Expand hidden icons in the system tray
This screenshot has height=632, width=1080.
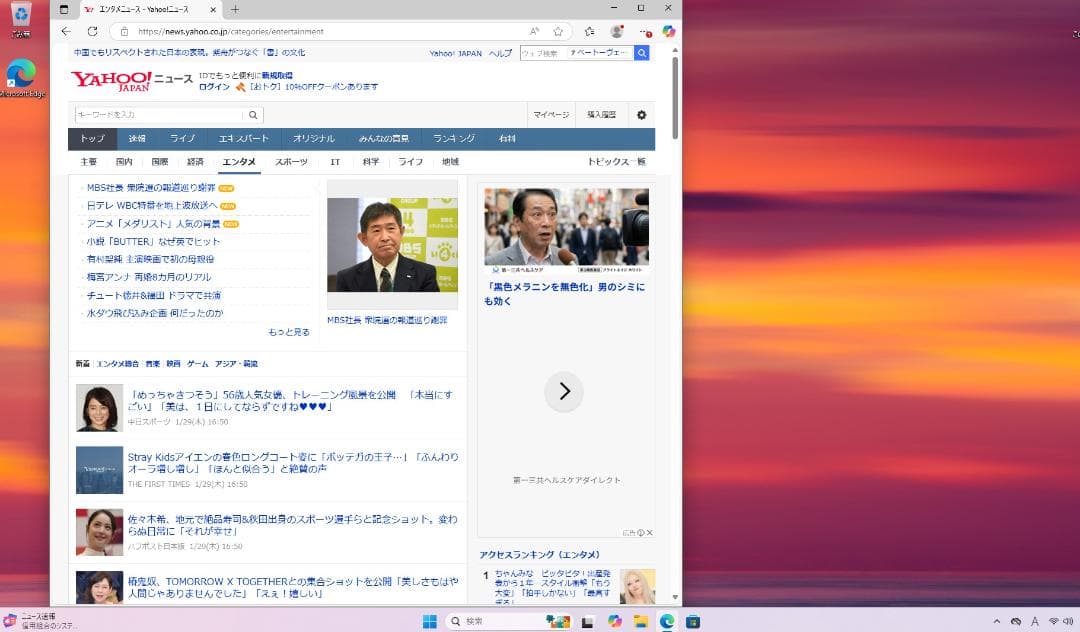(997, 621)
